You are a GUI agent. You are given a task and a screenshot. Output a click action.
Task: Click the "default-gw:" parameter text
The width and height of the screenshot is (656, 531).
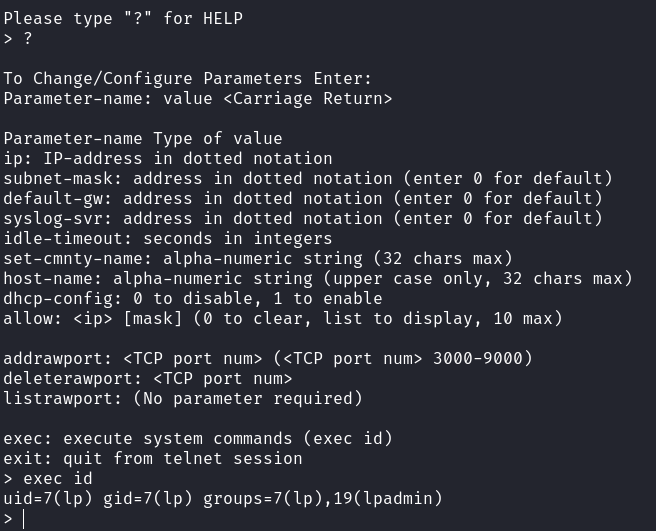click(52, 198)
